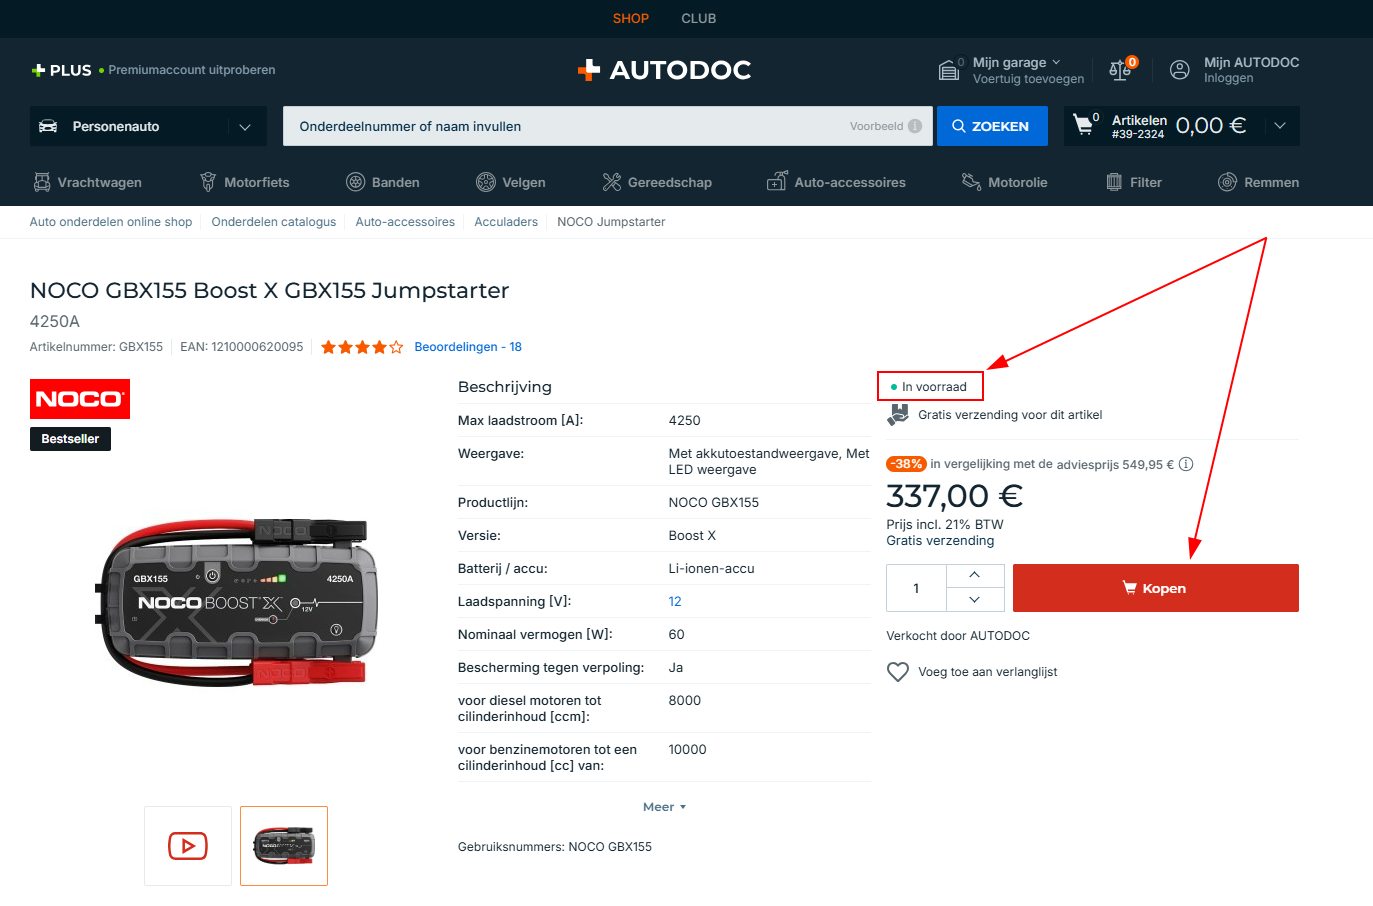Screen dimensions: 1373x906
Task: Click the rim icon for Velgen
Action: pyautogui.click(x=486, y=182)
